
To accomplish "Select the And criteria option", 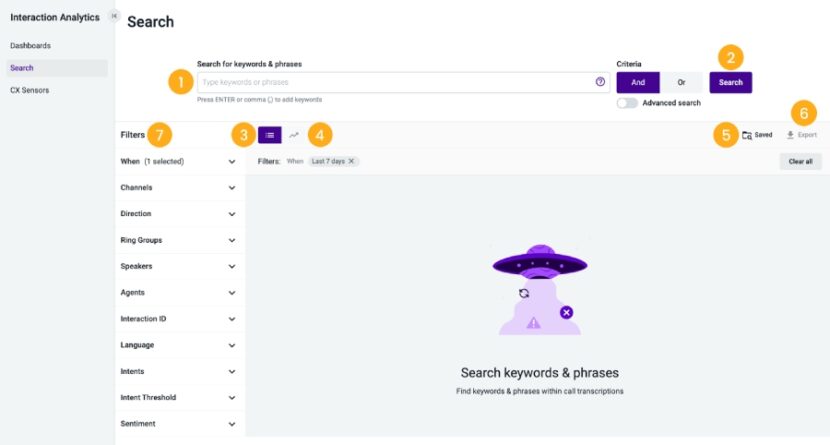I will [x=638, y=83].
